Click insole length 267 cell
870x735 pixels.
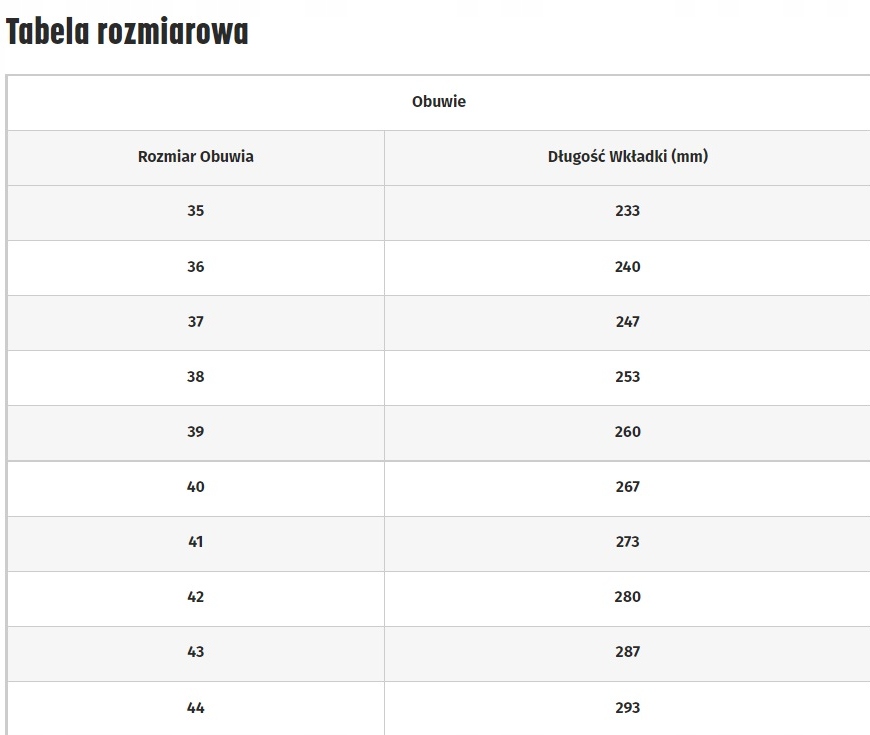[627, 487]
